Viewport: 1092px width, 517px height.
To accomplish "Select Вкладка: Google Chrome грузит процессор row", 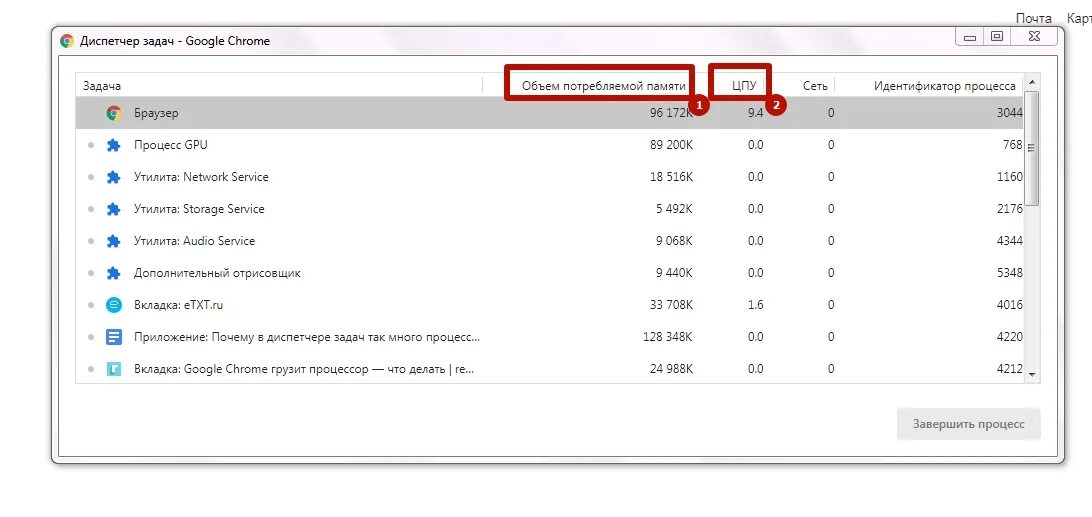I will click(x=549, y=369).
